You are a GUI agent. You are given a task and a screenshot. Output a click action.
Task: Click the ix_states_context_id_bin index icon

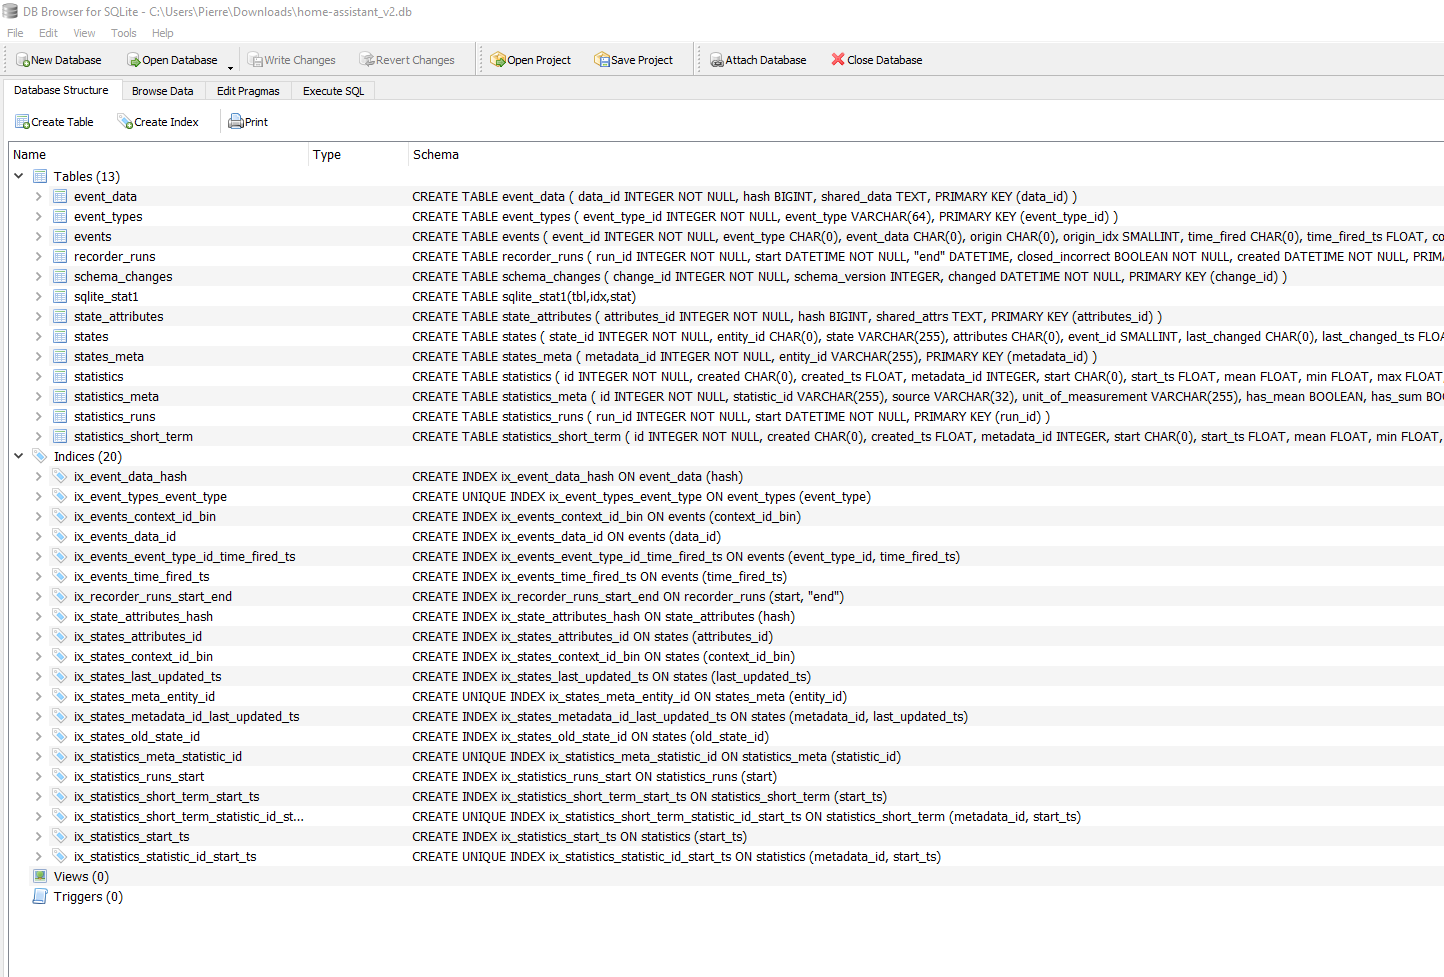[x=60, y=656]
